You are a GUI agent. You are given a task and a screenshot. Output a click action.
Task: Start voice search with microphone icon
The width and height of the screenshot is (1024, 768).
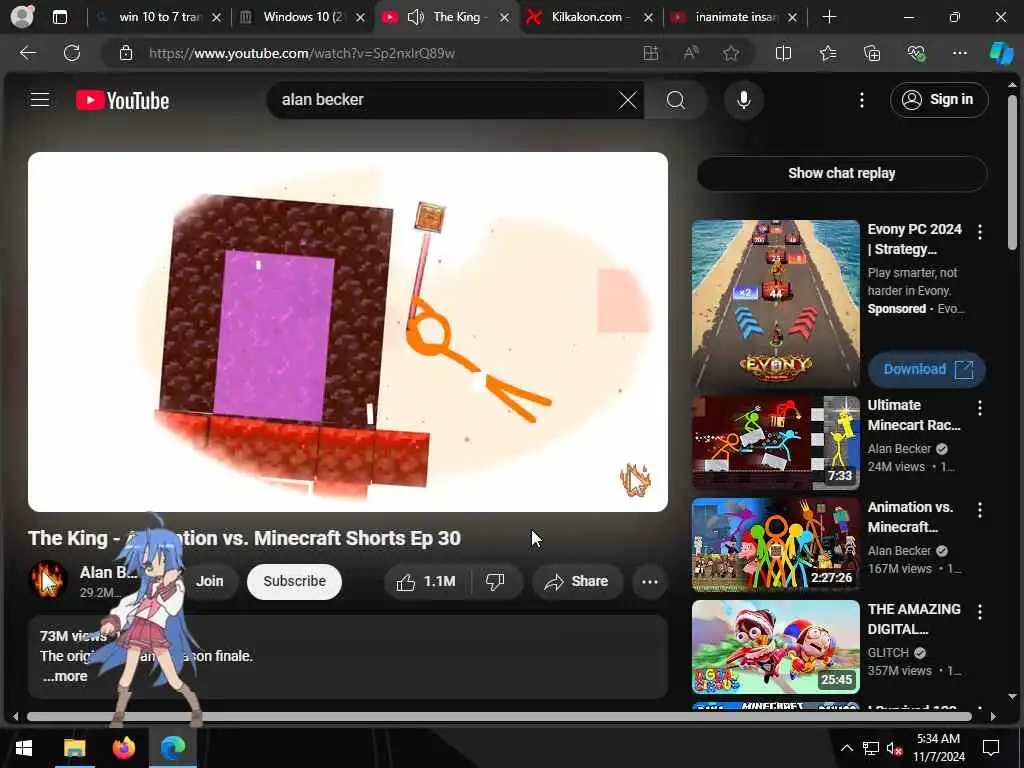[x=743, y=101]
